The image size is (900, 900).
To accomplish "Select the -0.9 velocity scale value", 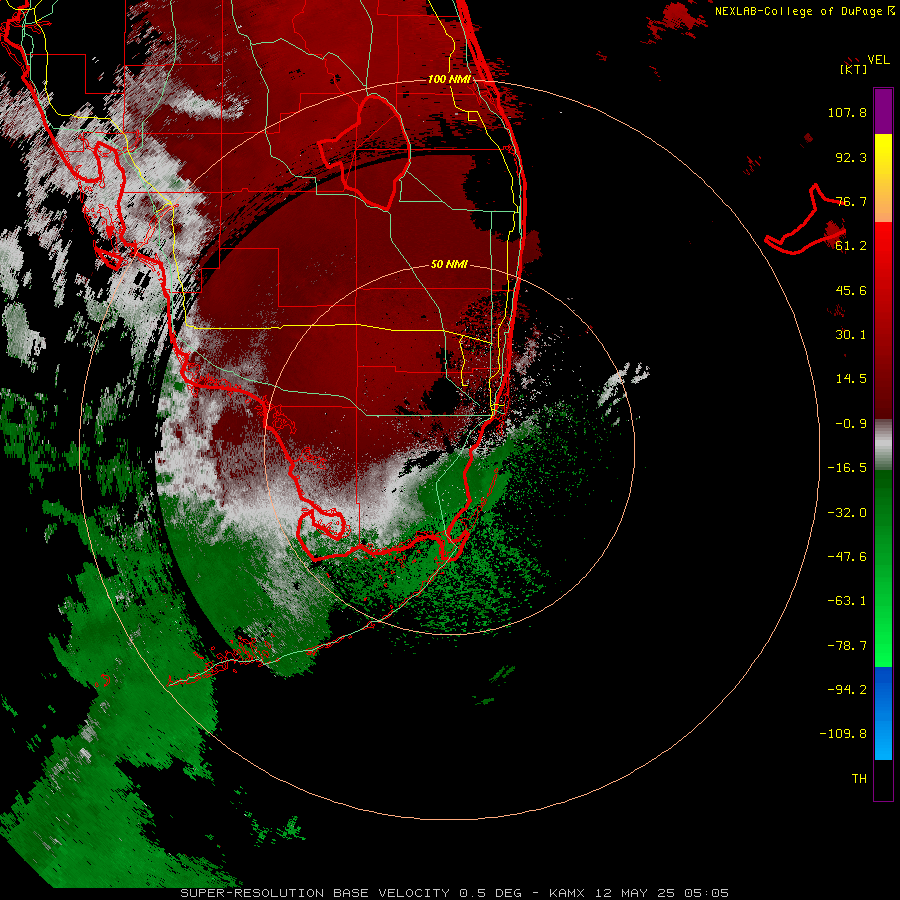I will tap(851, 424).
